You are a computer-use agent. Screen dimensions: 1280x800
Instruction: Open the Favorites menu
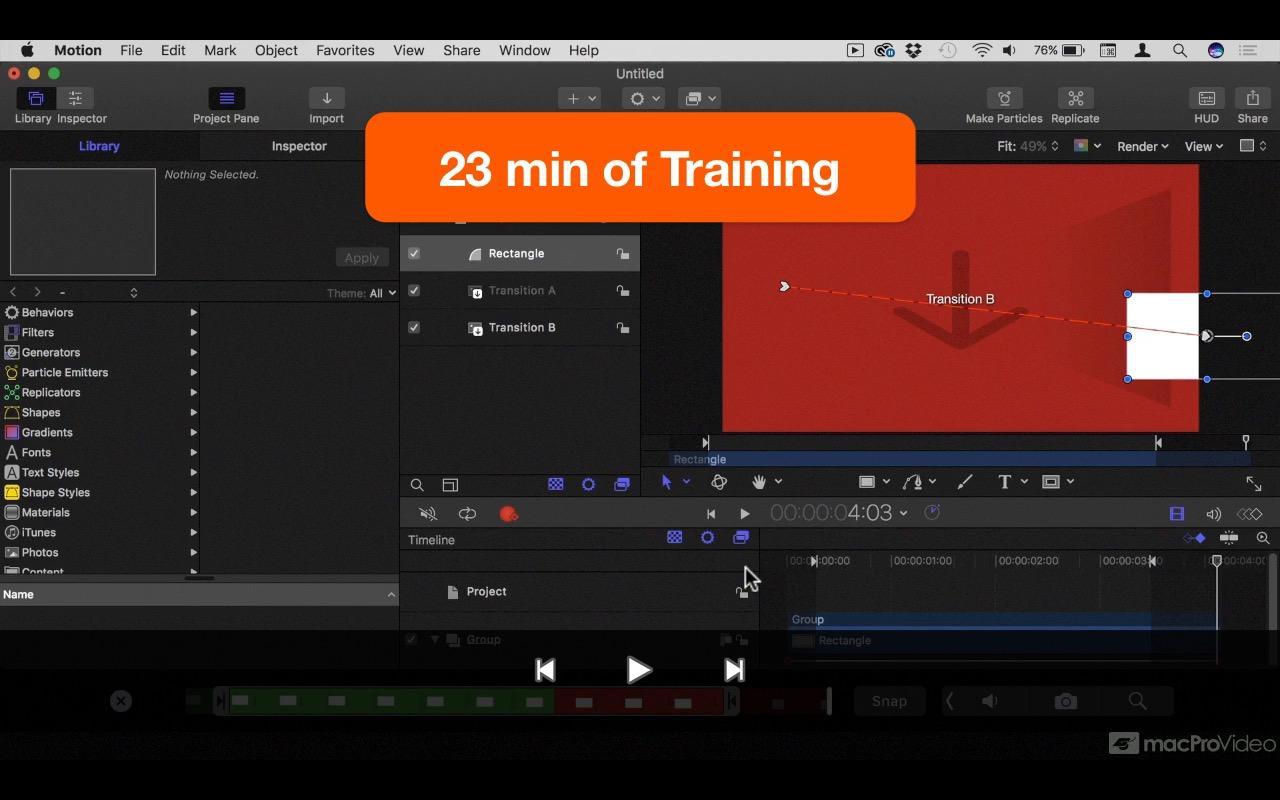pos(345,50)
